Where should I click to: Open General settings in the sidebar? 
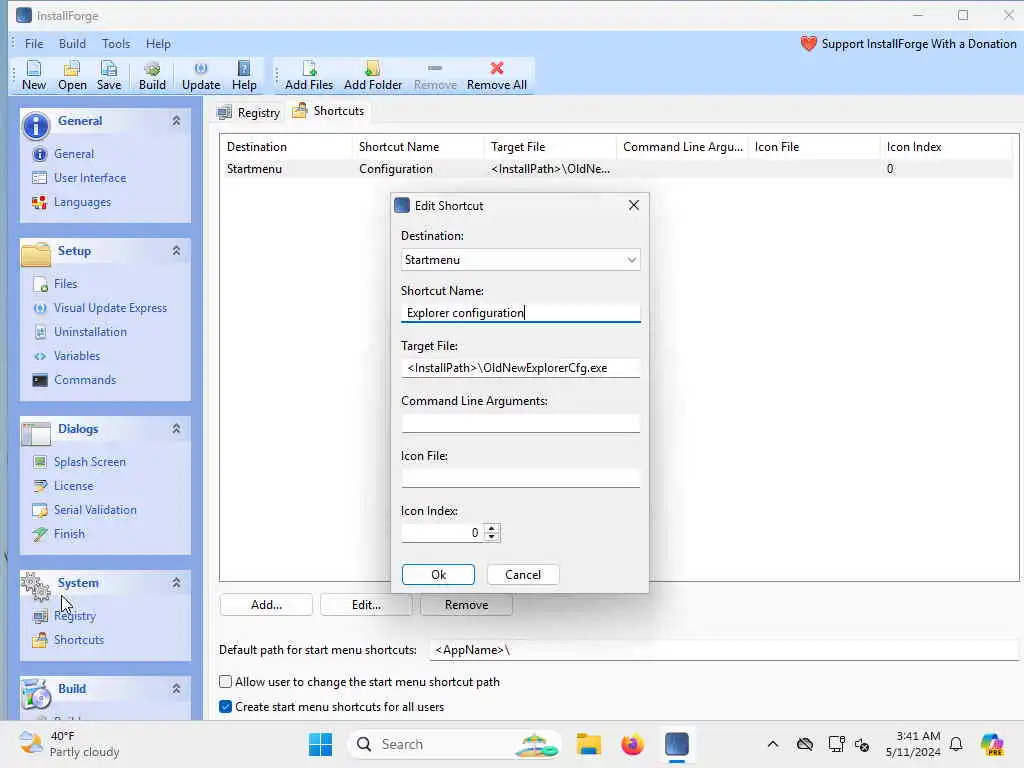pyautogui.click(x=74, y=154)
